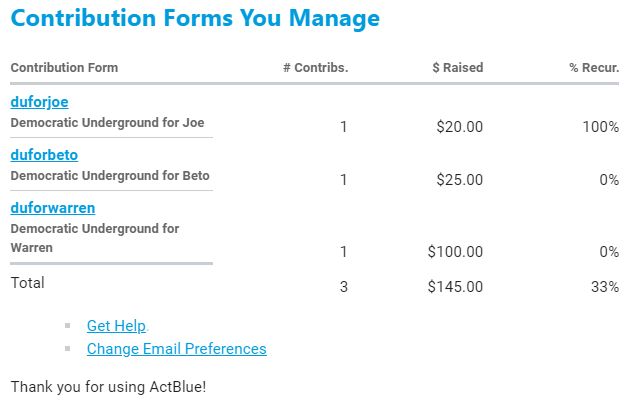The width and height of the screenshot is (625, 402).
Task: Click the Get Help link
Action: point(116,325)
